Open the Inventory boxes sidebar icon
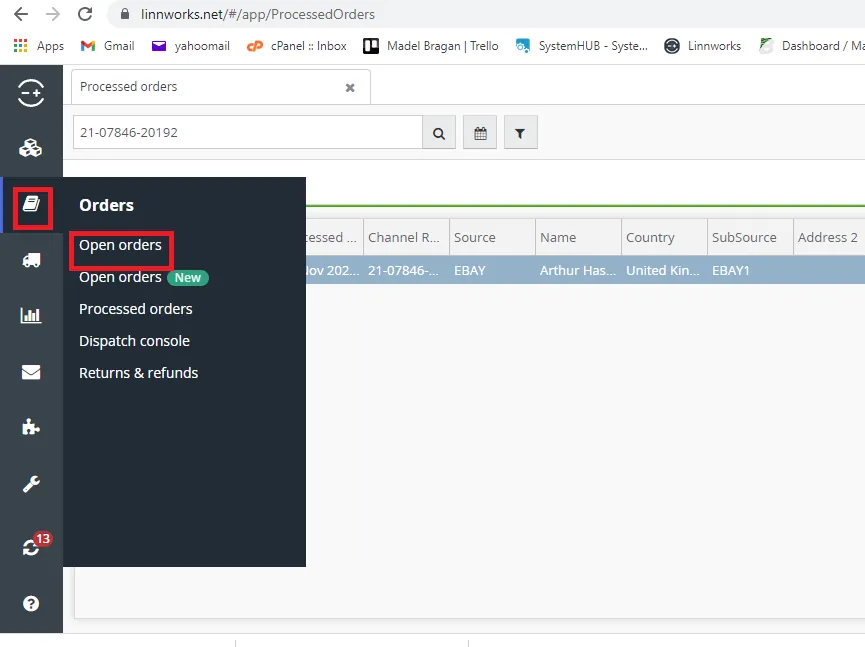The image size is (865, 647). click(x=31, y=148)
